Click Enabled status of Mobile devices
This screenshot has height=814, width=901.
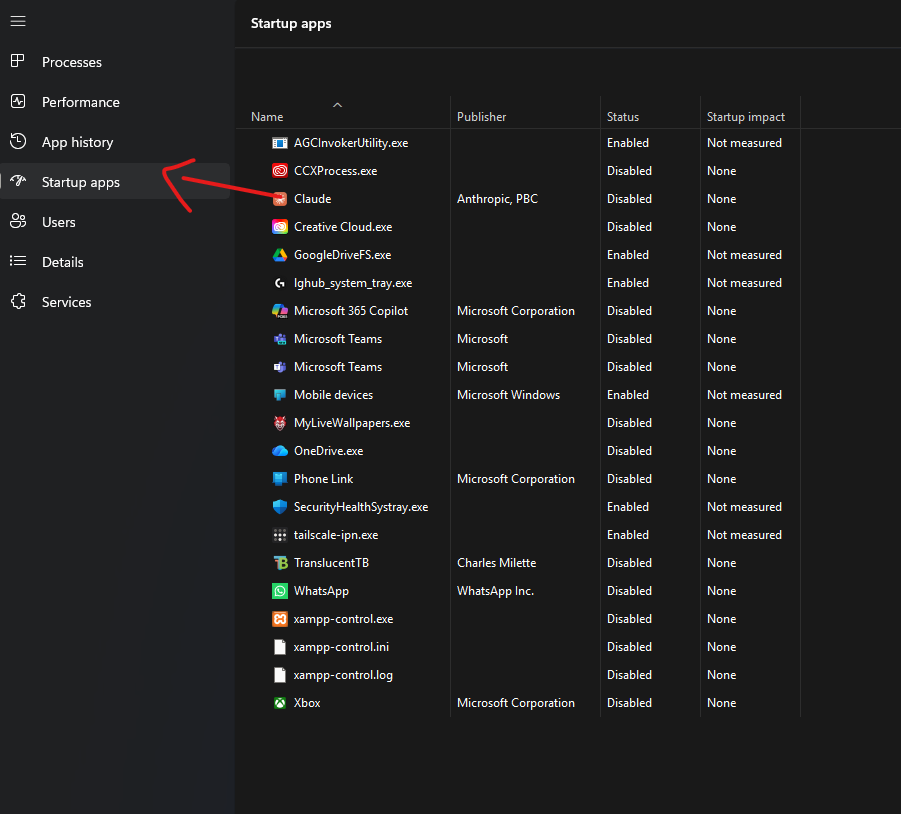pyautogui.click(x=627, y=395)
